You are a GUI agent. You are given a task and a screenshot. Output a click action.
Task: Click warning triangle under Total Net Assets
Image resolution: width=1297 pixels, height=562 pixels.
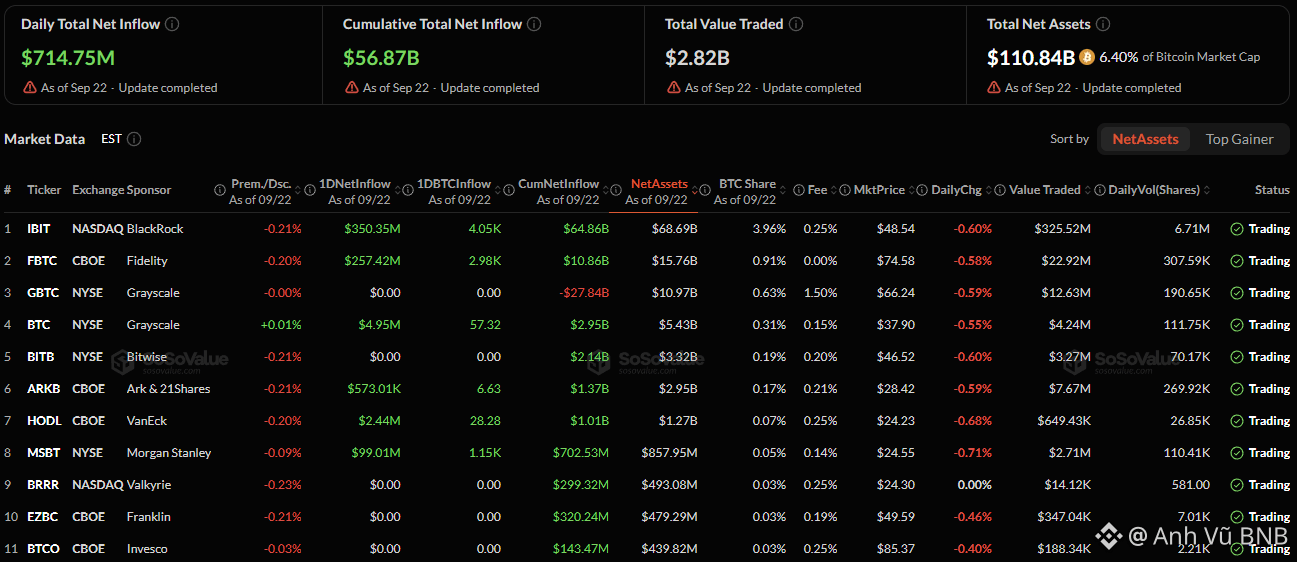tap(994, 88)
